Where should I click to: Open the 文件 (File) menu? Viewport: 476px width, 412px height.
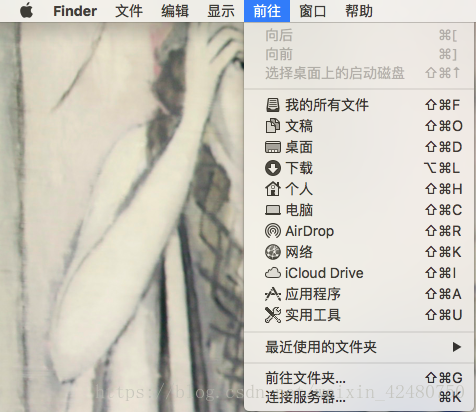point(129,11)
